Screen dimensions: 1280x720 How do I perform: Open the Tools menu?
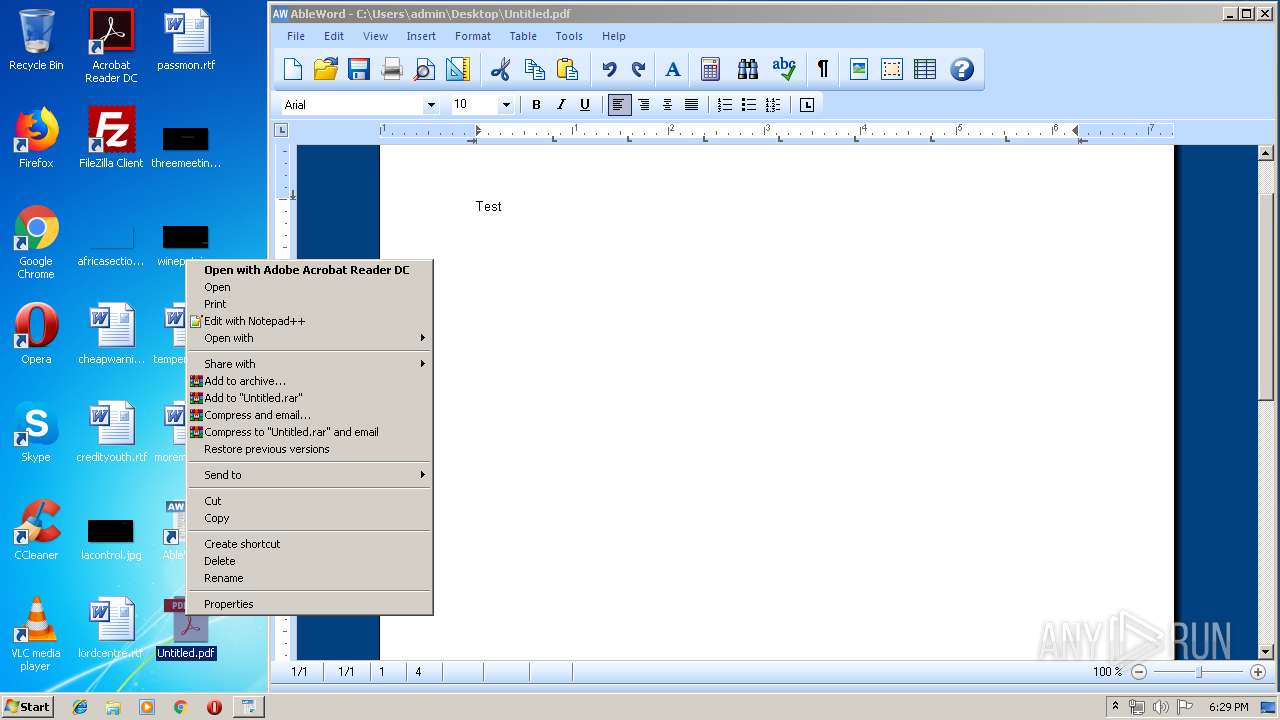569,36
